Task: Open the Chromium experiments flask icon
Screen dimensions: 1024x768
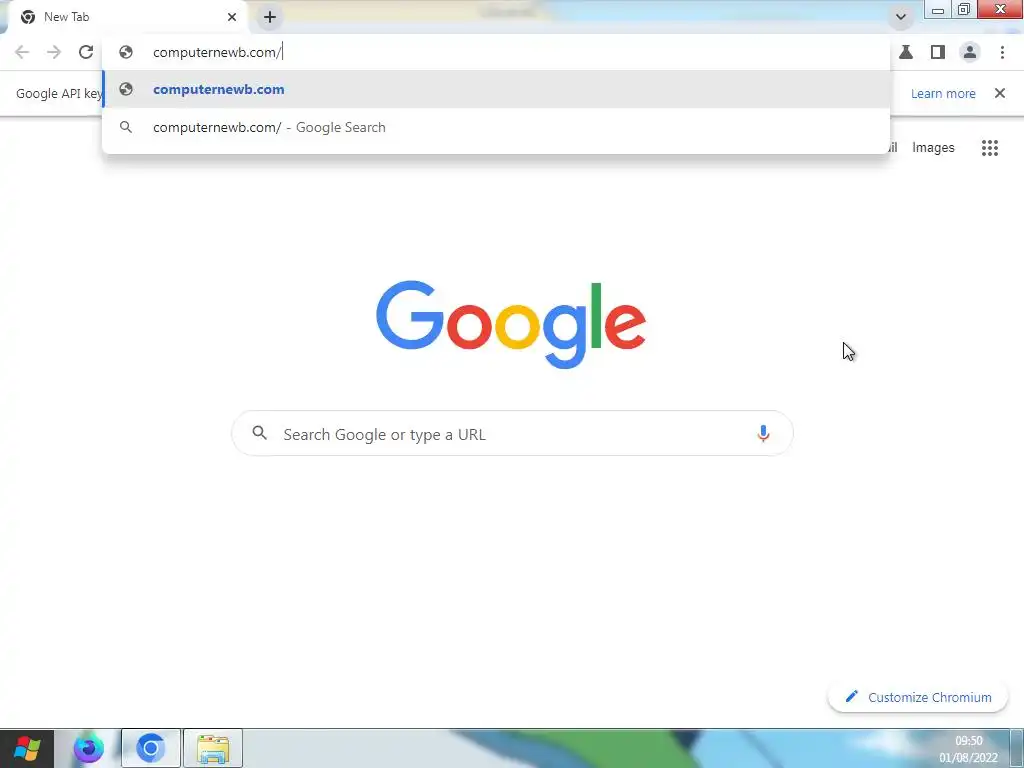Action: (906, 52)
